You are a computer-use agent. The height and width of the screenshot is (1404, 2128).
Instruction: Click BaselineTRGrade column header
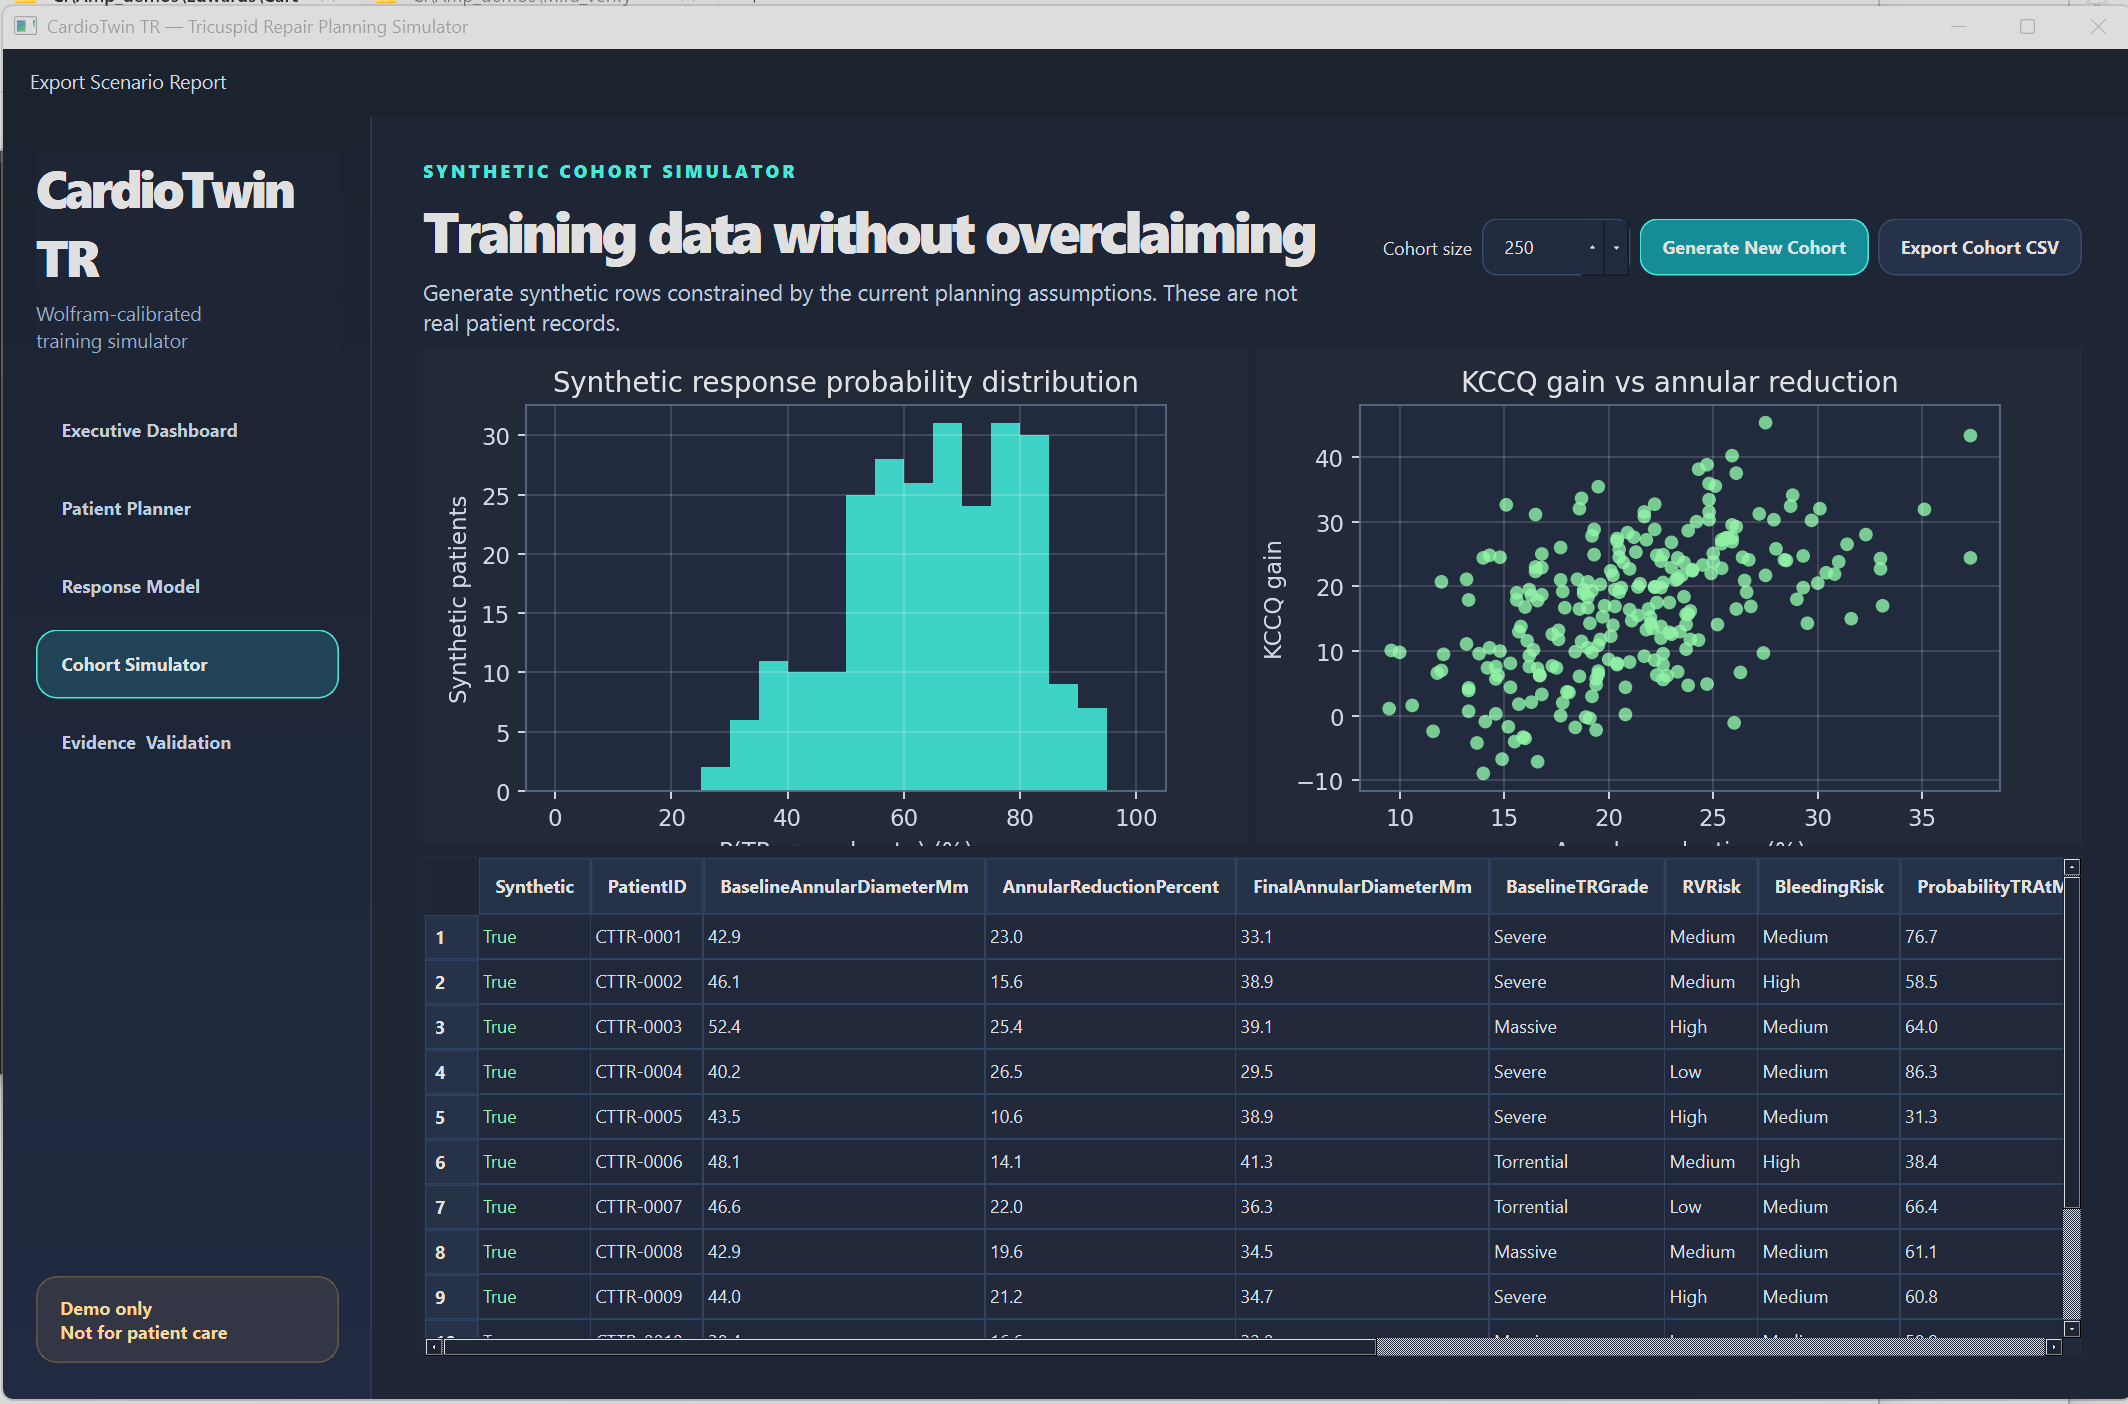(x=1577, y=886)
